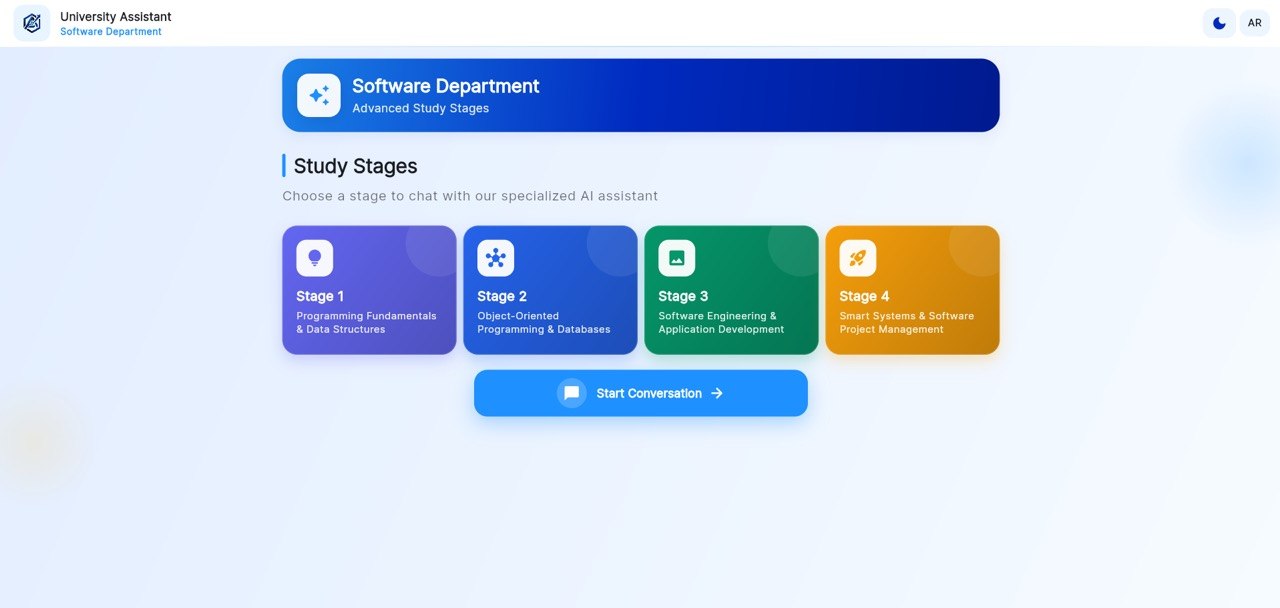Click the arrow icon beside Start Conversation
The width and height of the screenshot is (1280, 608).
(x=717, y=393)
